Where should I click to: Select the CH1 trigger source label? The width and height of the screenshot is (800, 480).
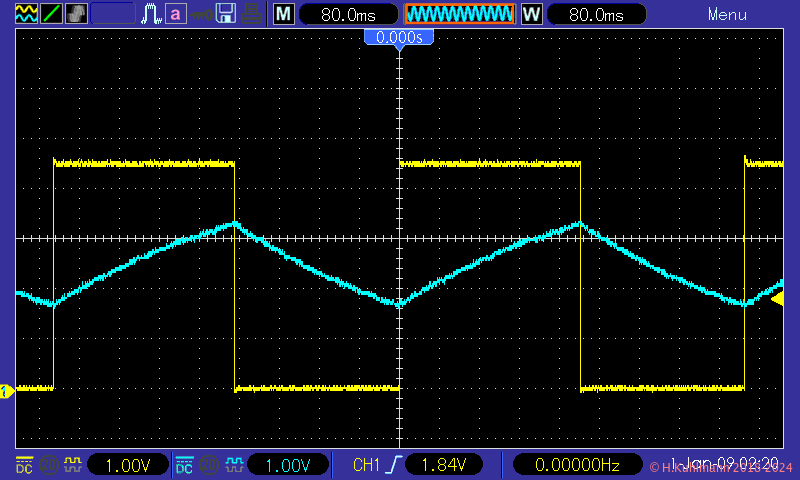368,465
